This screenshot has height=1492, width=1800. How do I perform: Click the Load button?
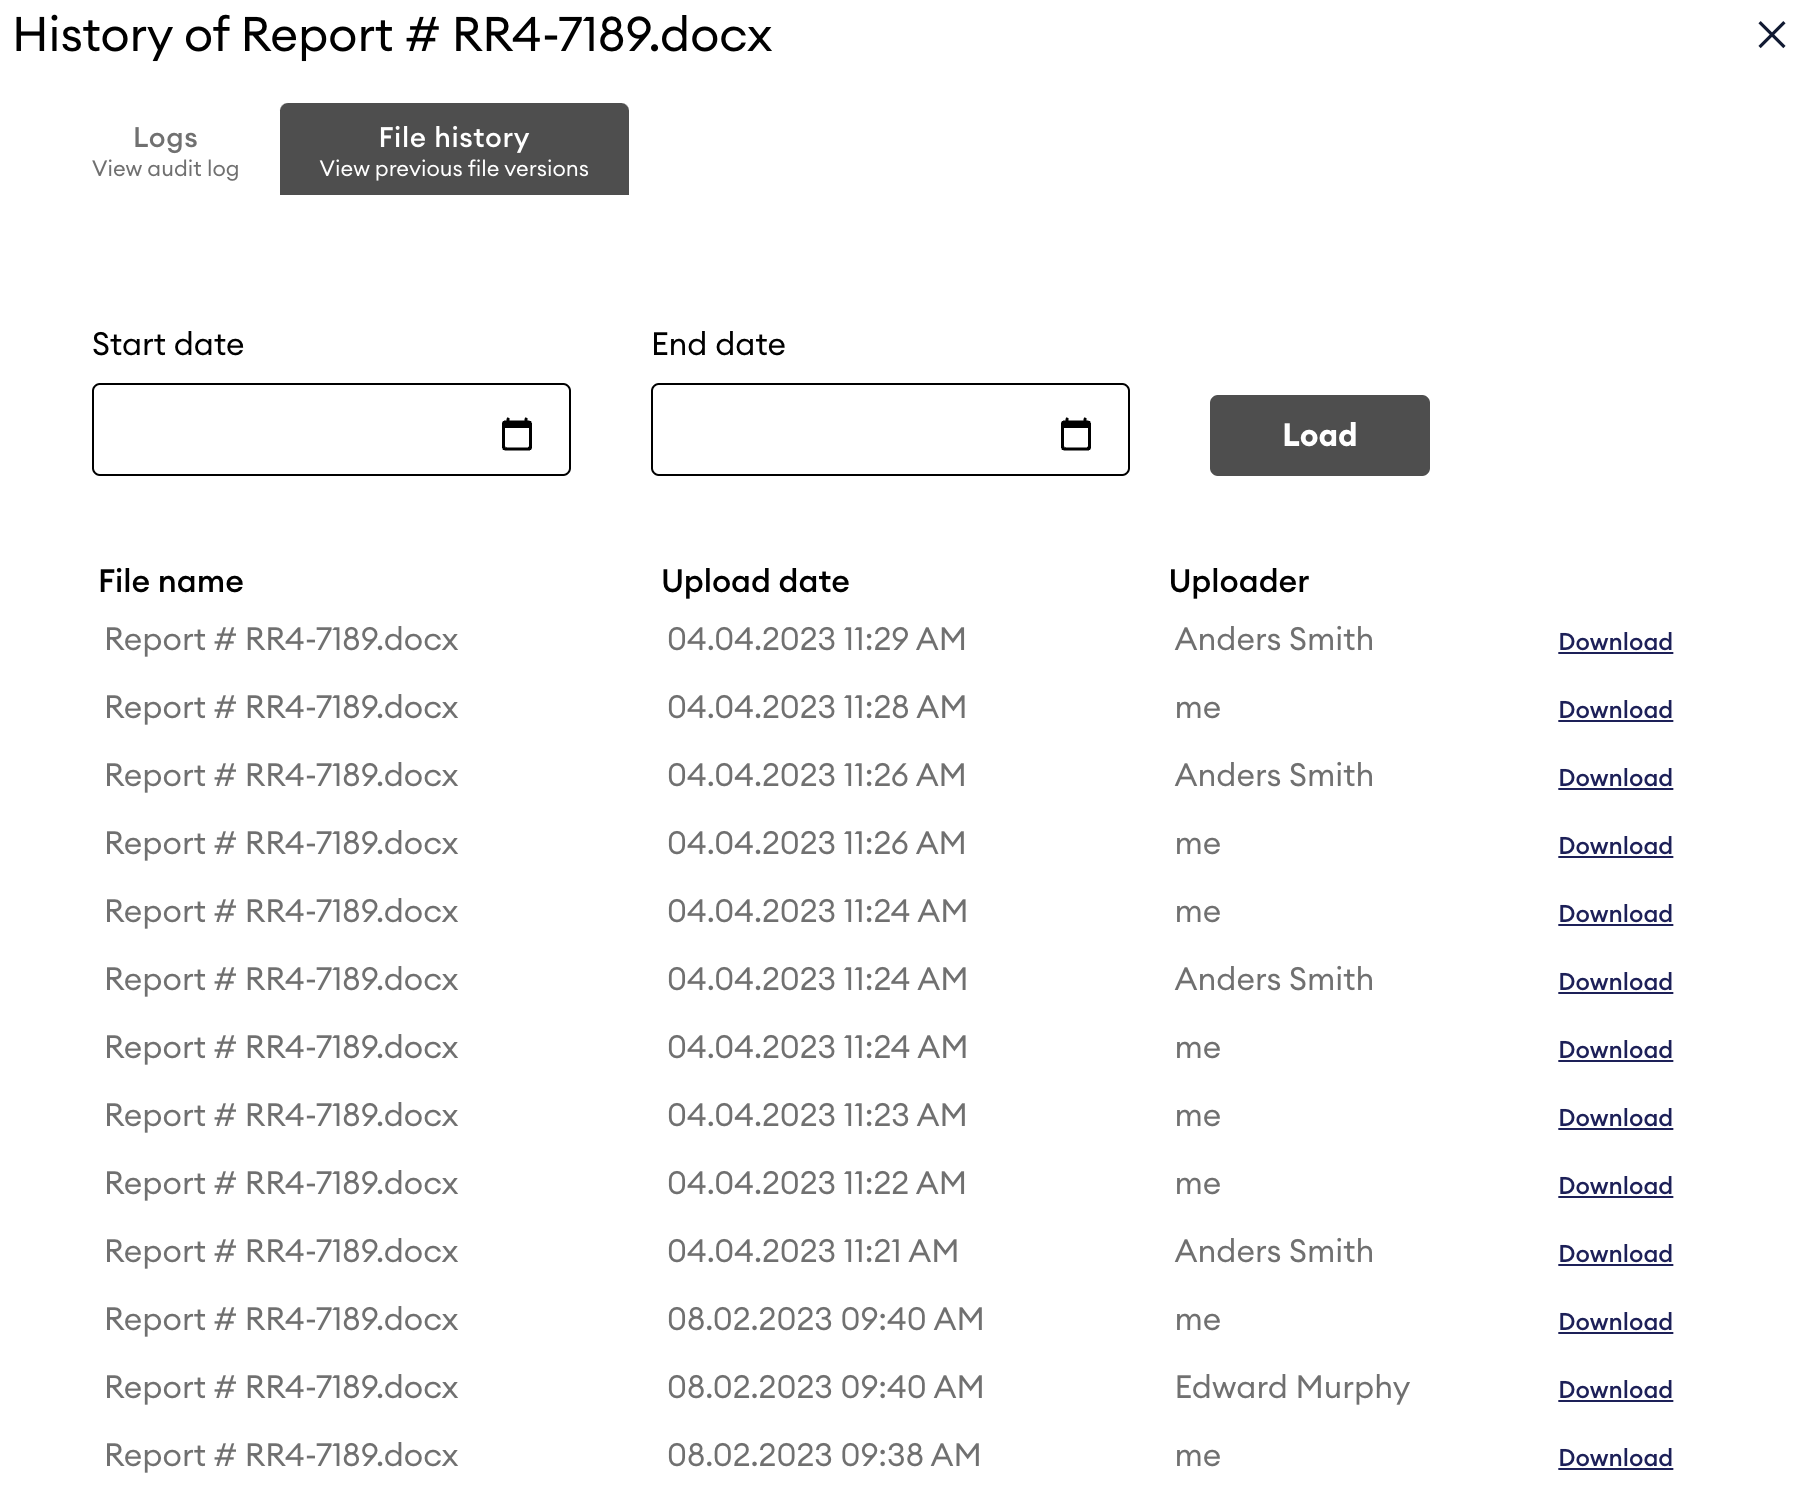[1319, 435]
